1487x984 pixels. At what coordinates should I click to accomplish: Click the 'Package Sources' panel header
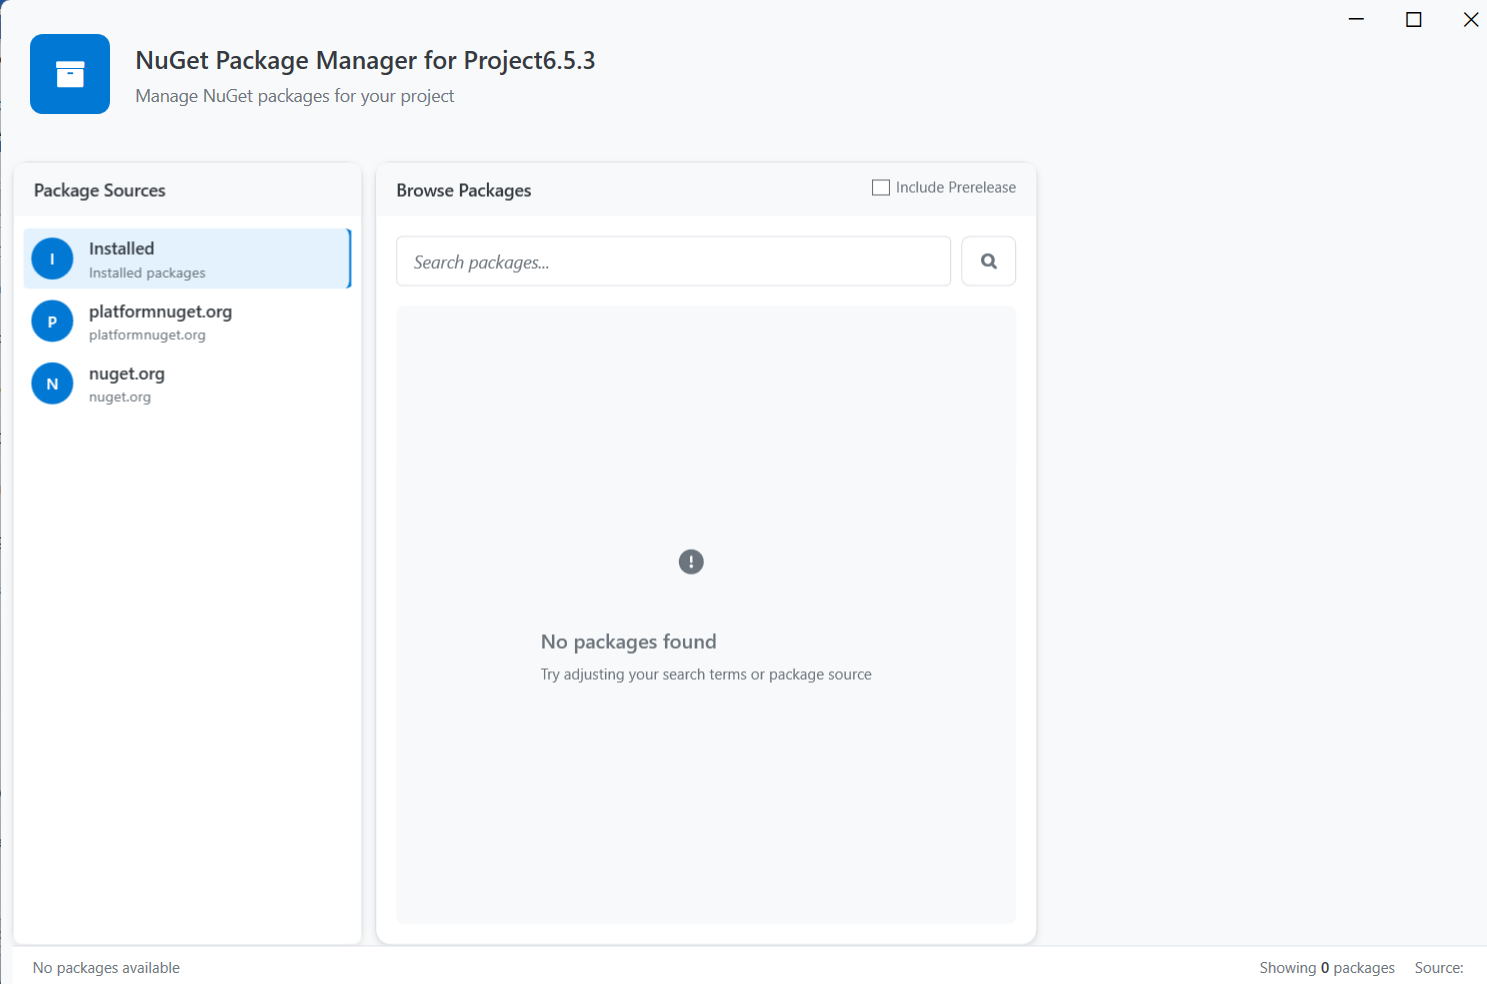[x=100, y=190]
